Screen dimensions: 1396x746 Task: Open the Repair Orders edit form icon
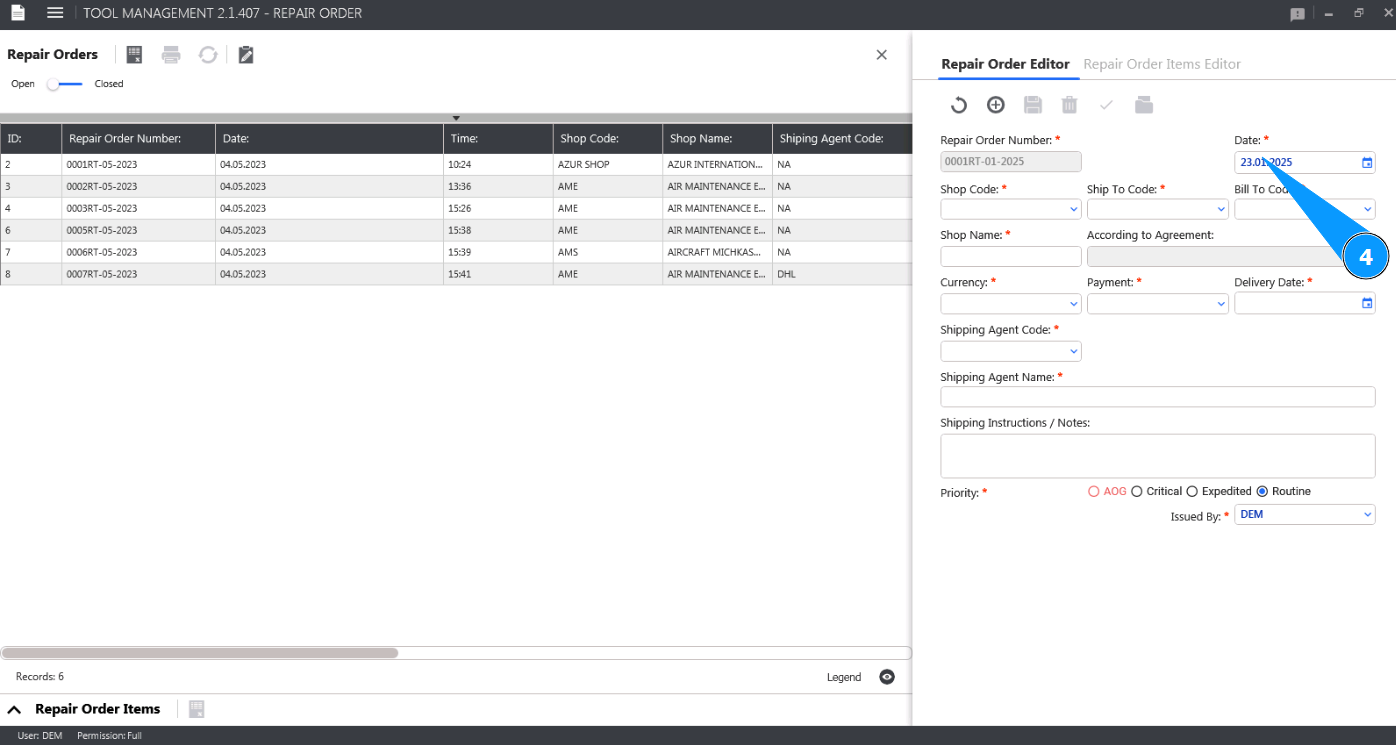point(246,55)
